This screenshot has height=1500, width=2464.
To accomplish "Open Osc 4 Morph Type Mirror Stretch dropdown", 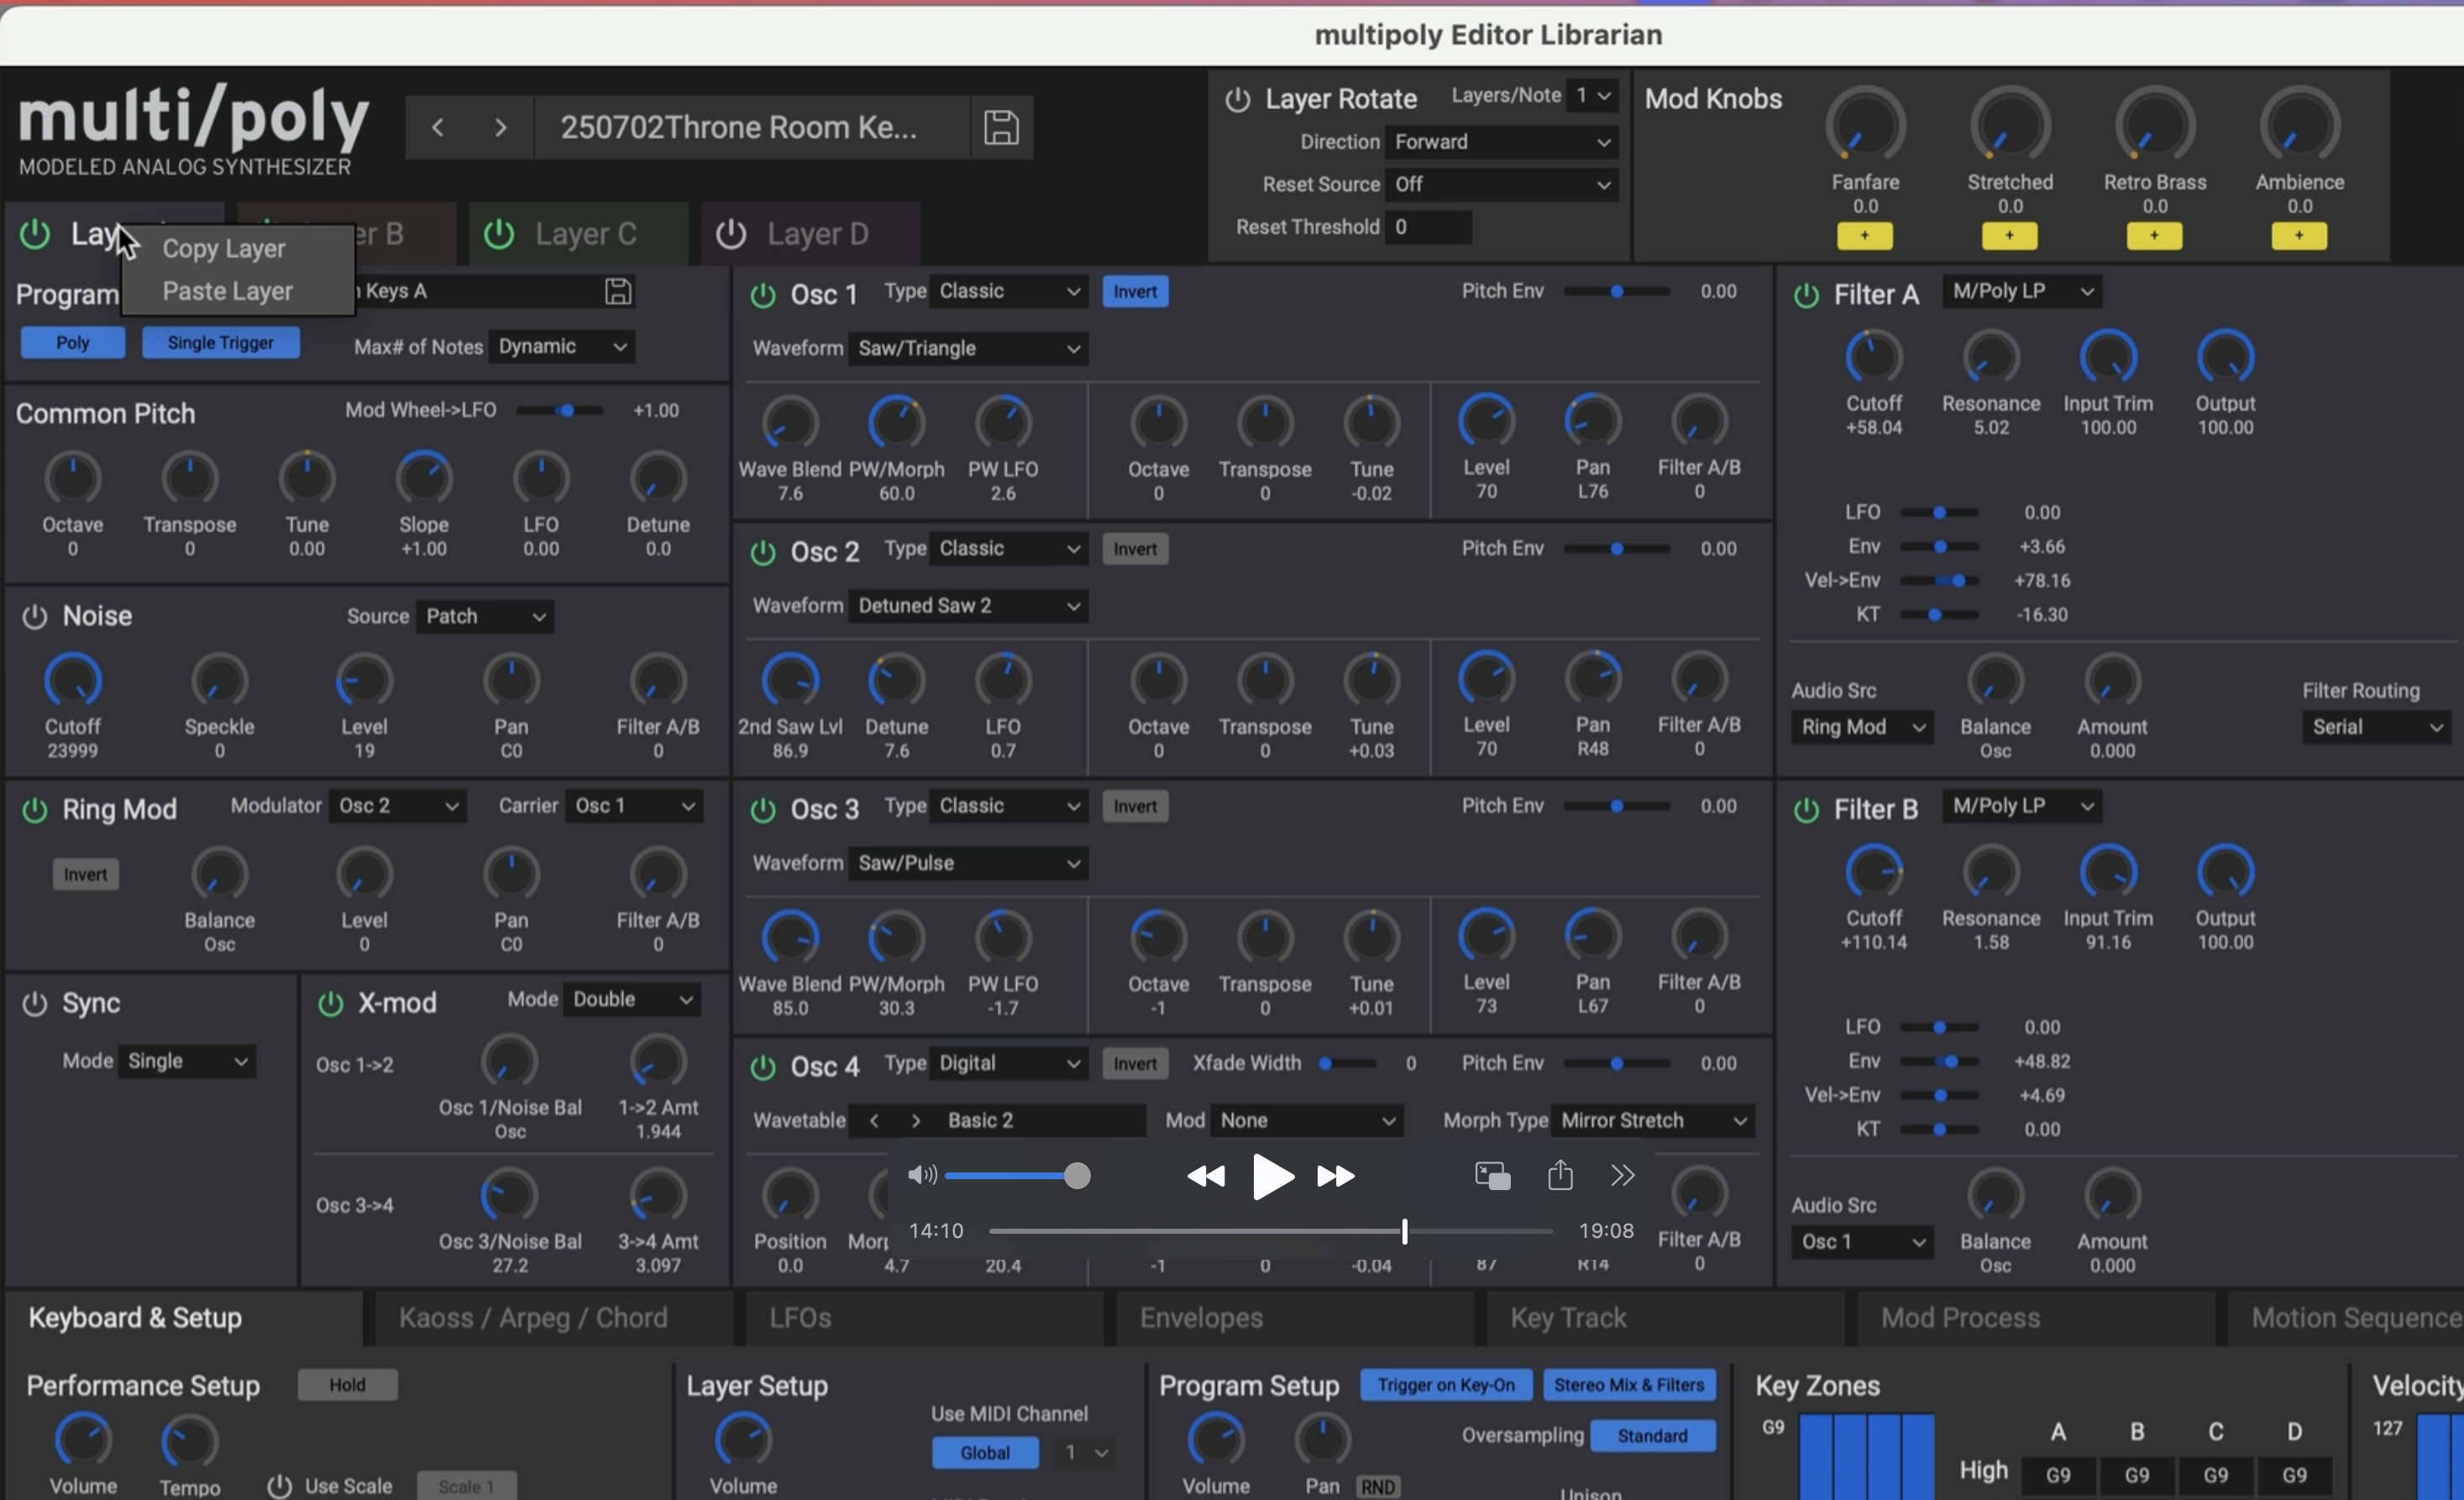I will point(1653,1121).
